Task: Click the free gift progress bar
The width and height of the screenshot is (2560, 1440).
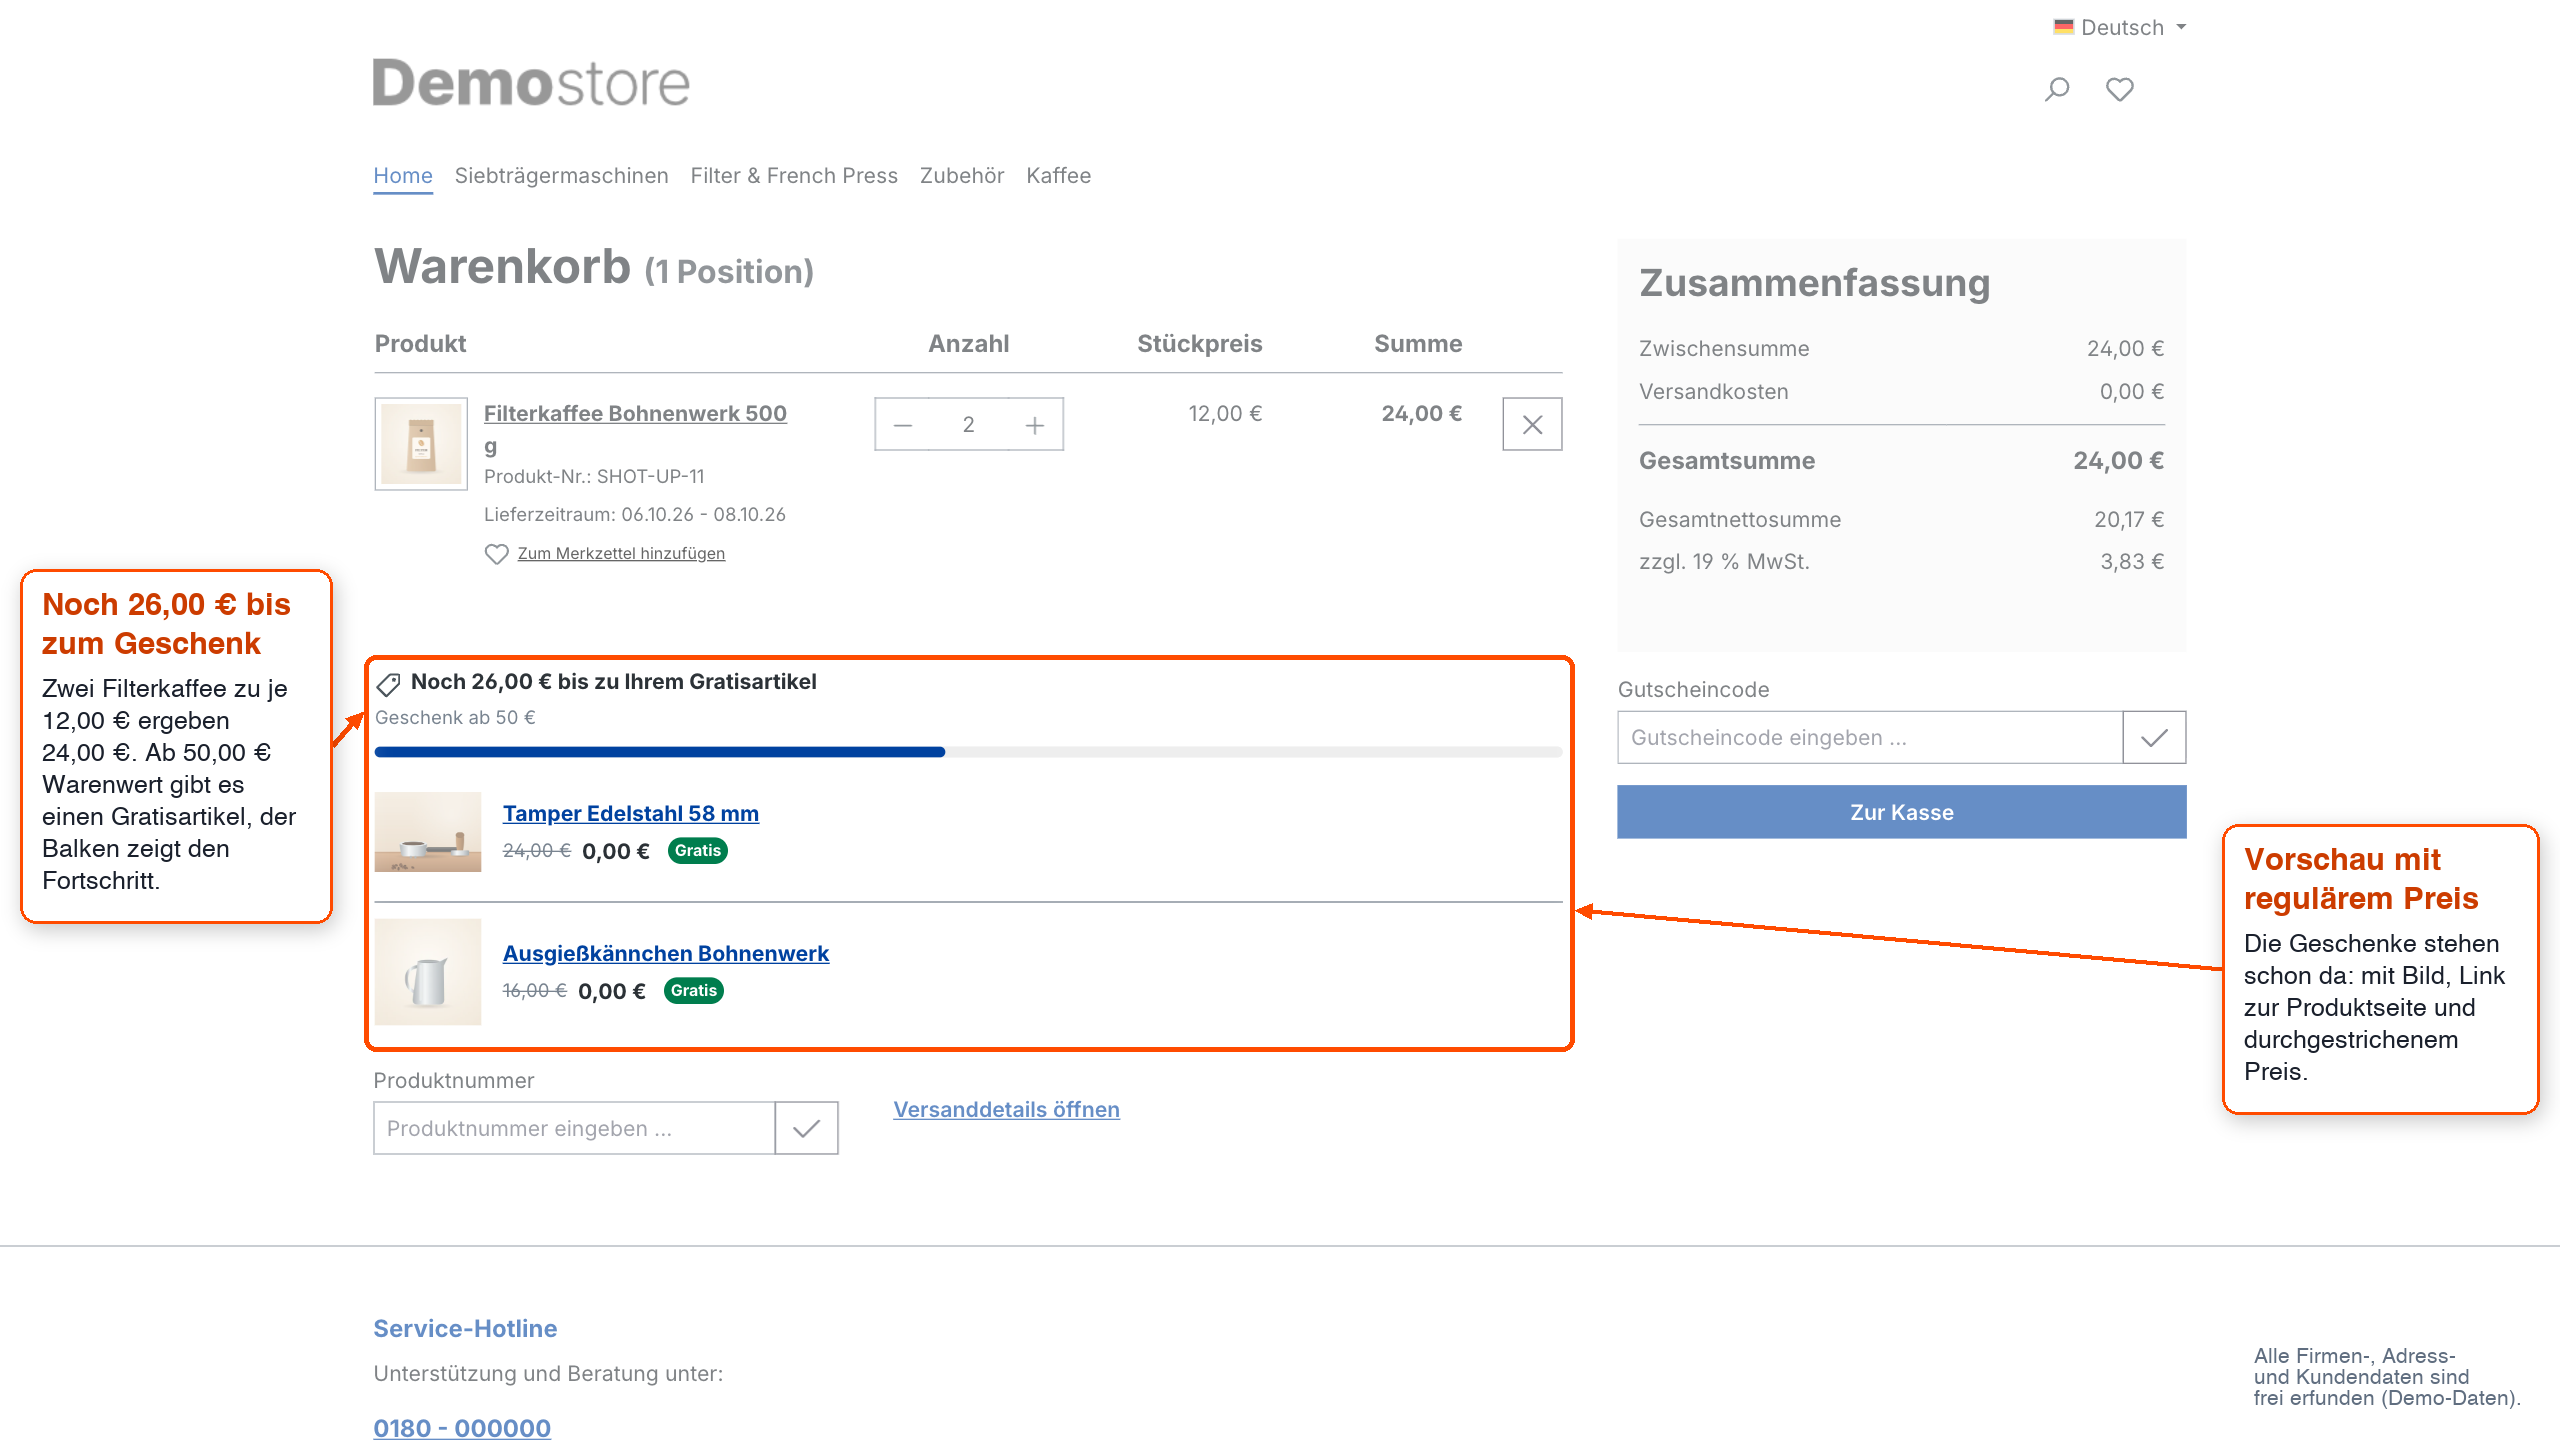Action: (x=968, y=752)
